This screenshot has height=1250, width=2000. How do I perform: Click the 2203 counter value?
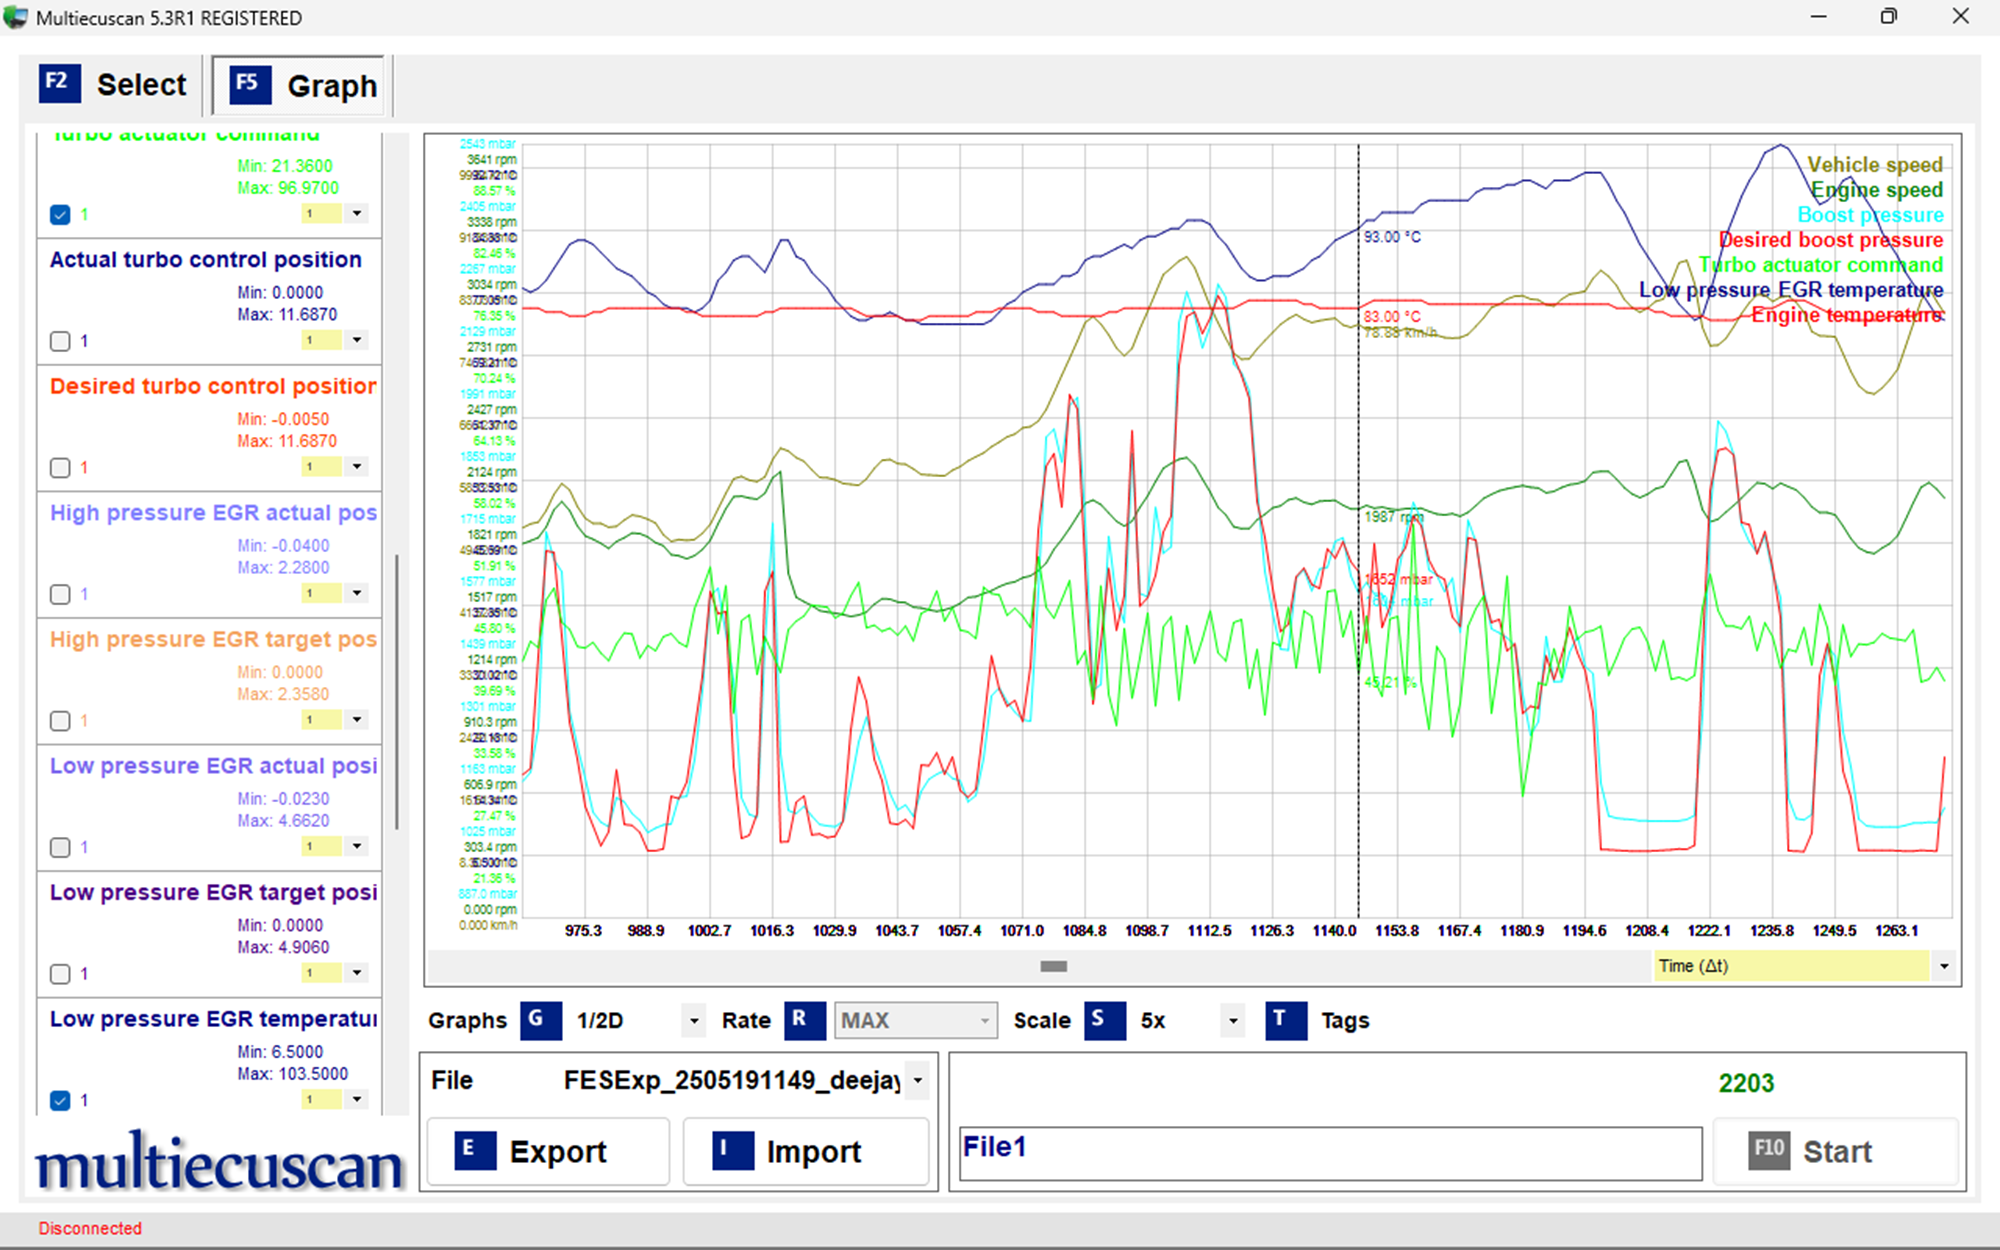coord(1746,1083)
